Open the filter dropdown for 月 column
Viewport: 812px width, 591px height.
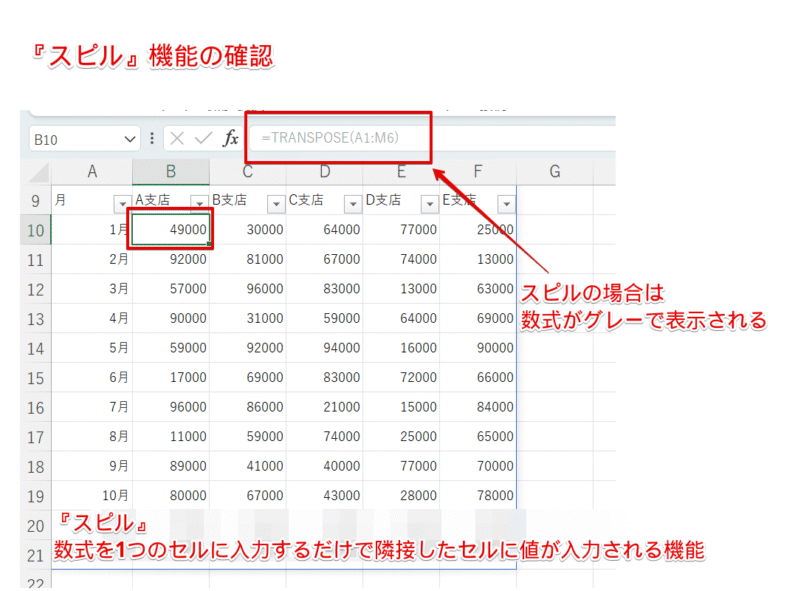tap(122, 204)
